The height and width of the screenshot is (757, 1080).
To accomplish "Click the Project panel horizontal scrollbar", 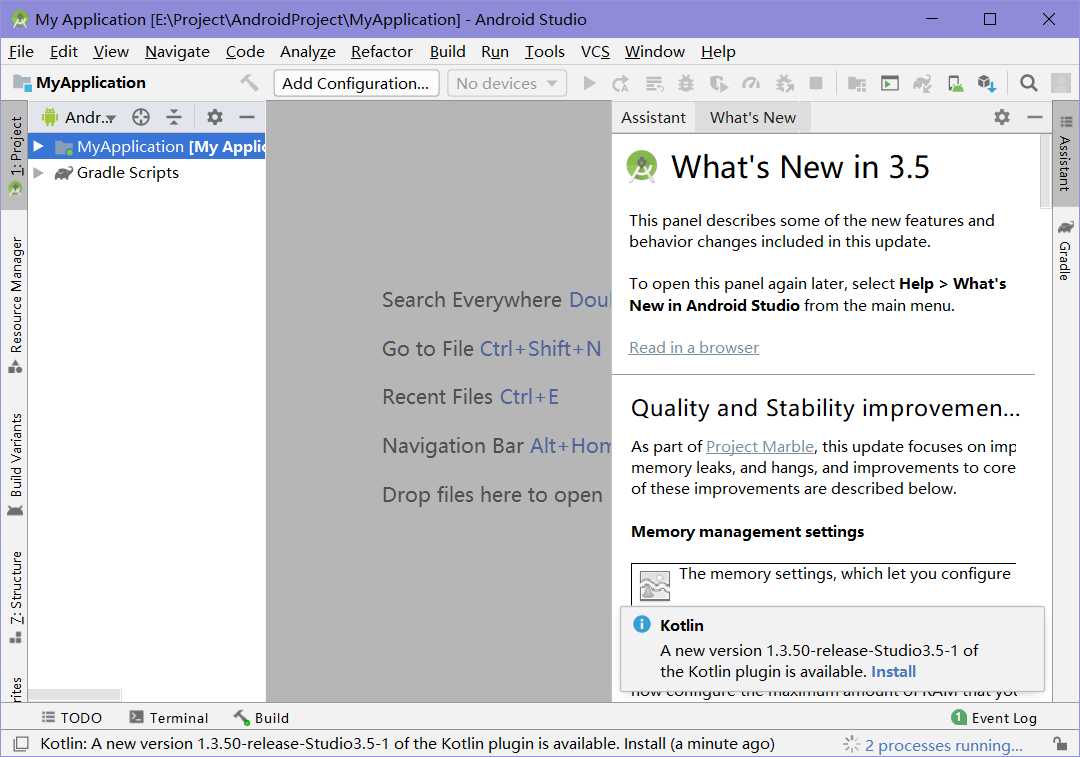I will pos(74,694).
